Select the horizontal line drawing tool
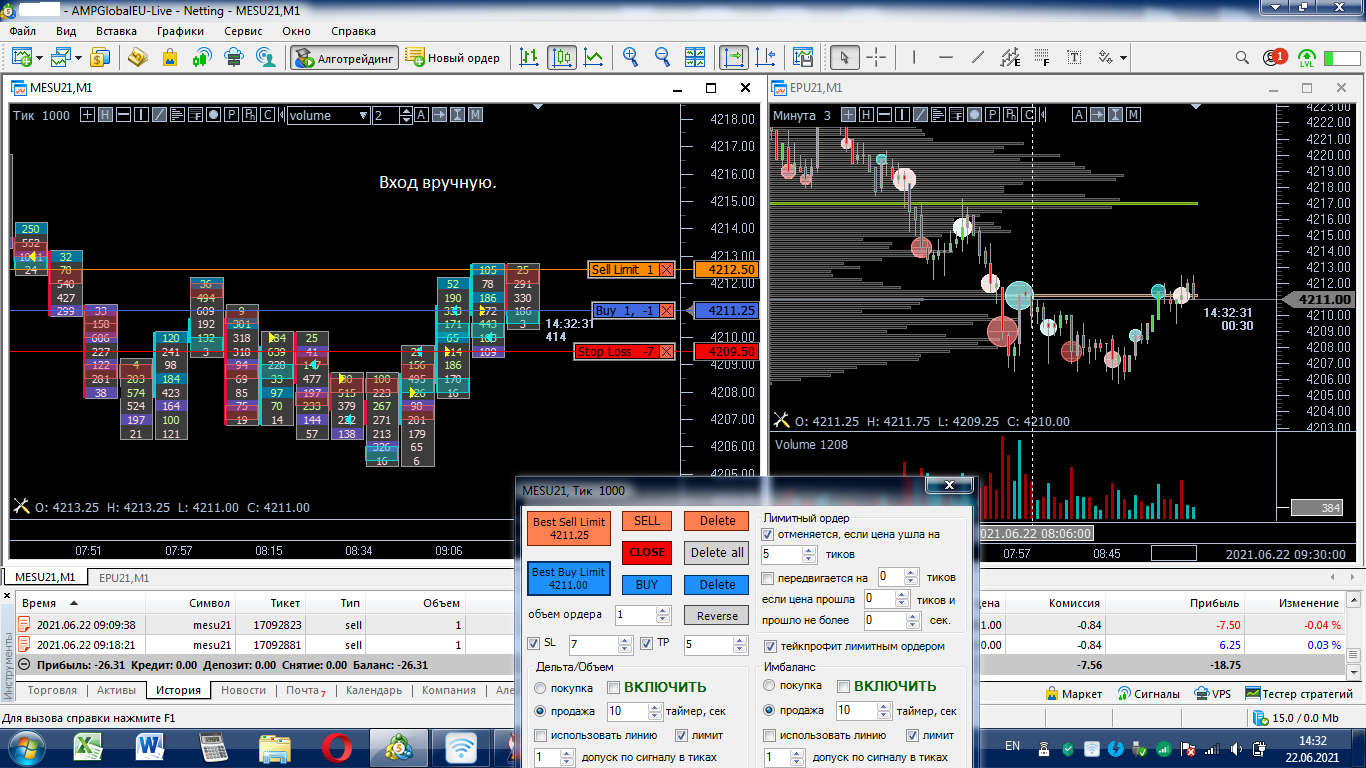The image size is (1366, 768). click(x=945, y=58)
